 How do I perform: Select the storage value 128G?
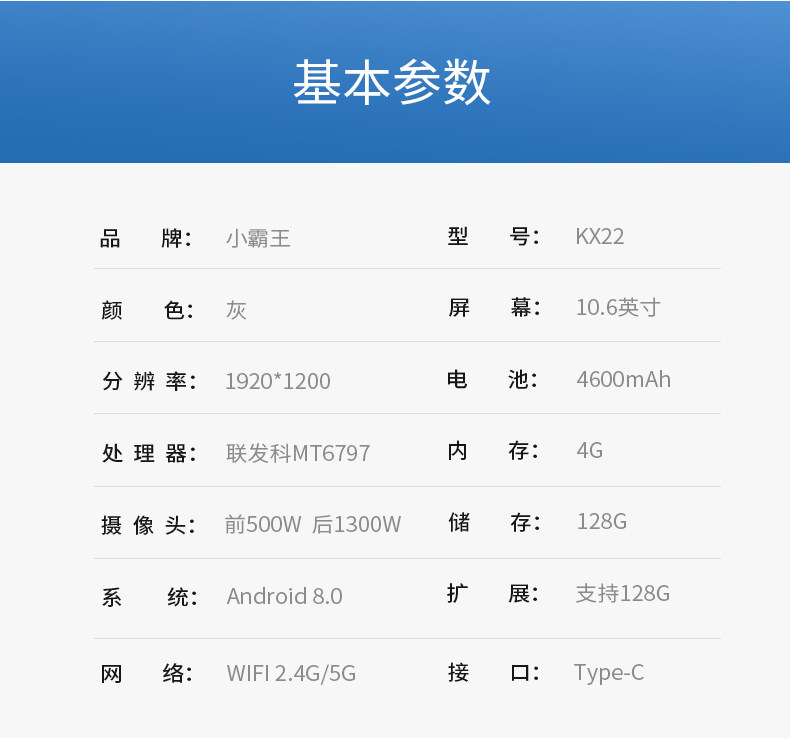tap(602, 522)
